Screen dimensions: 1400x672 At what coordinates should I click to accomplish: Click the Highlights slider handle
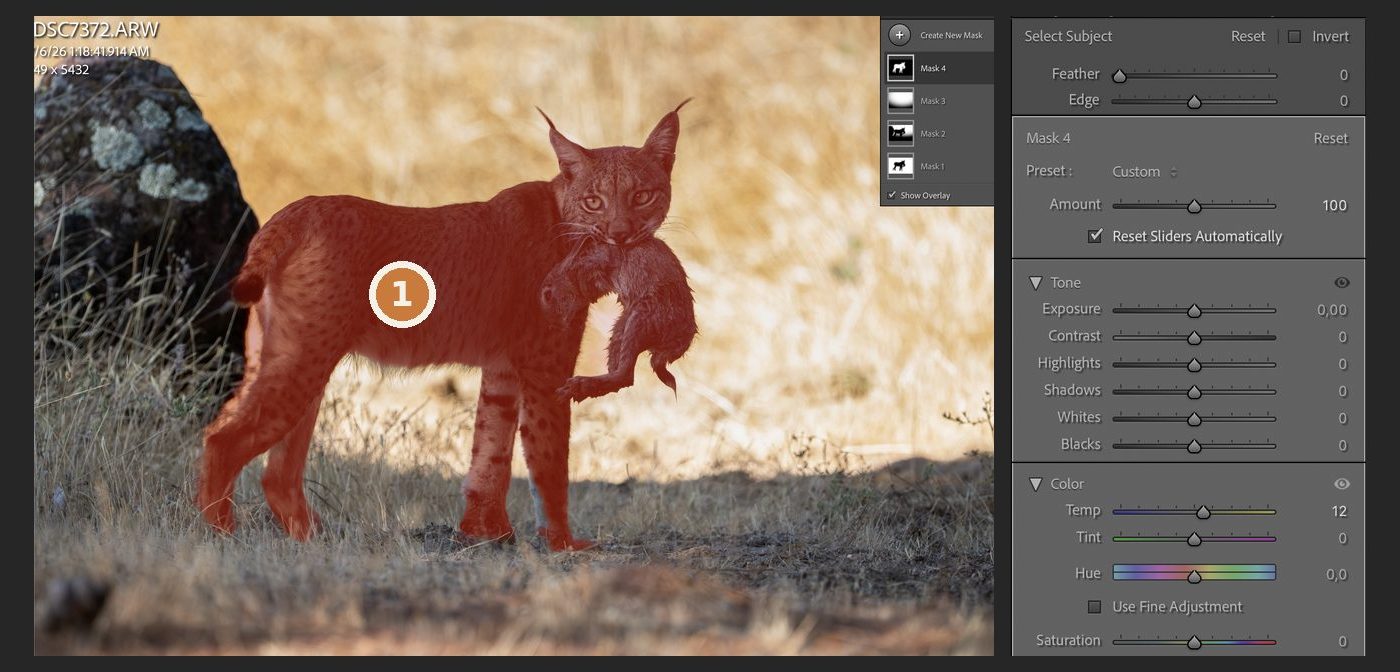tap(1194, 365)
